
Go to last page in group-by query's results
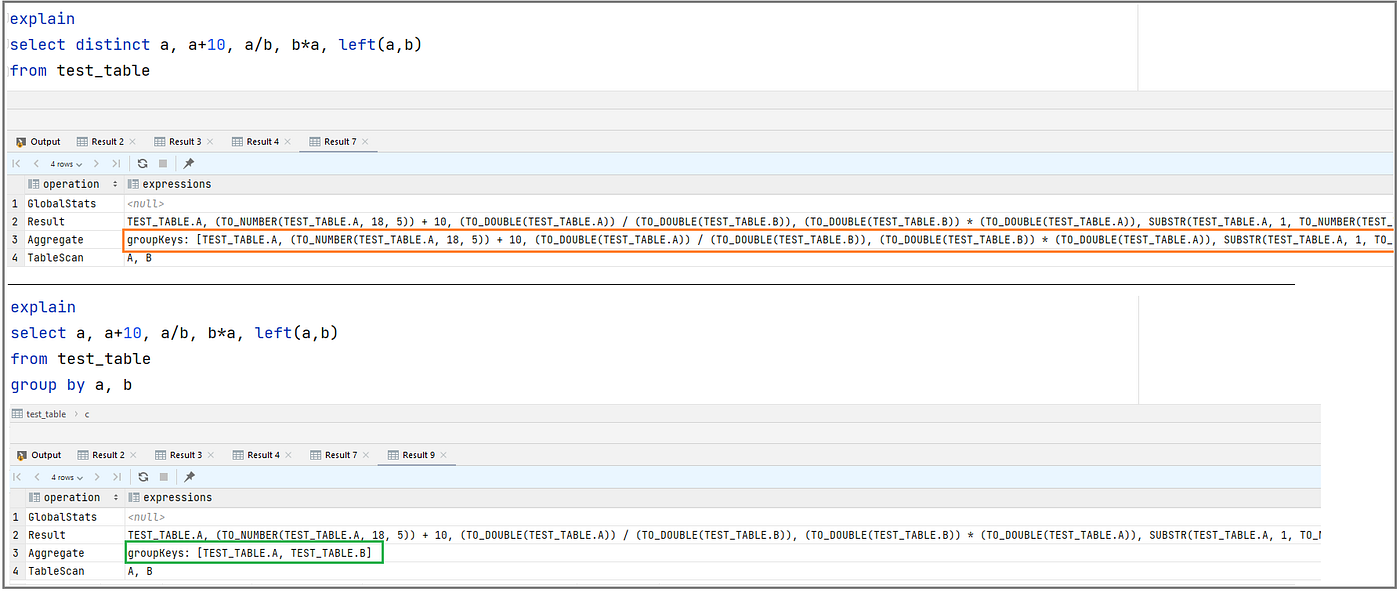pyautogui.click(x=116, y=477)
